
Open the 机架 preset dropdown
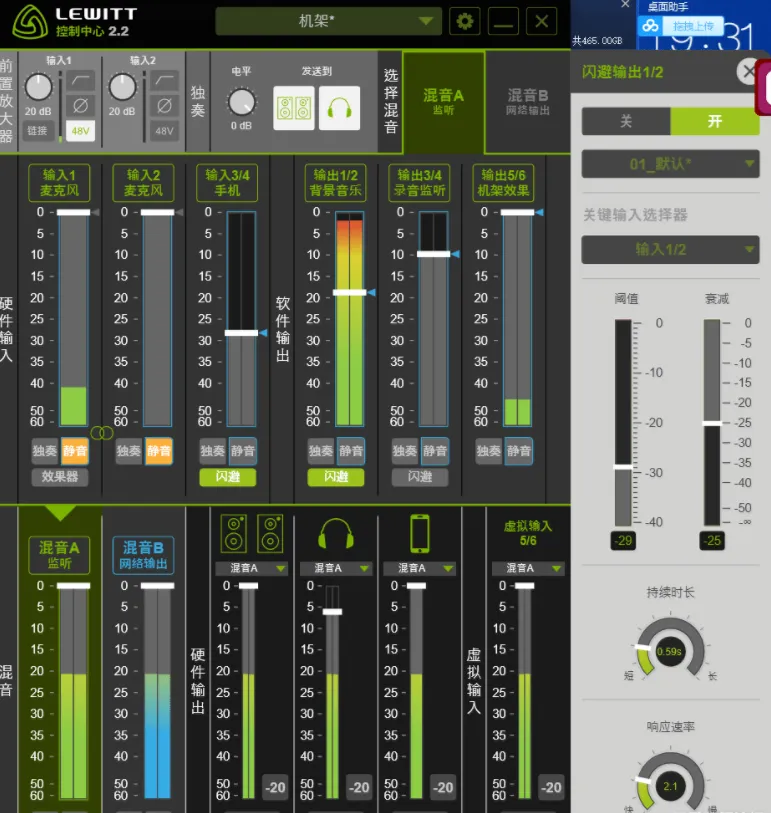click(x=328, y=21)
